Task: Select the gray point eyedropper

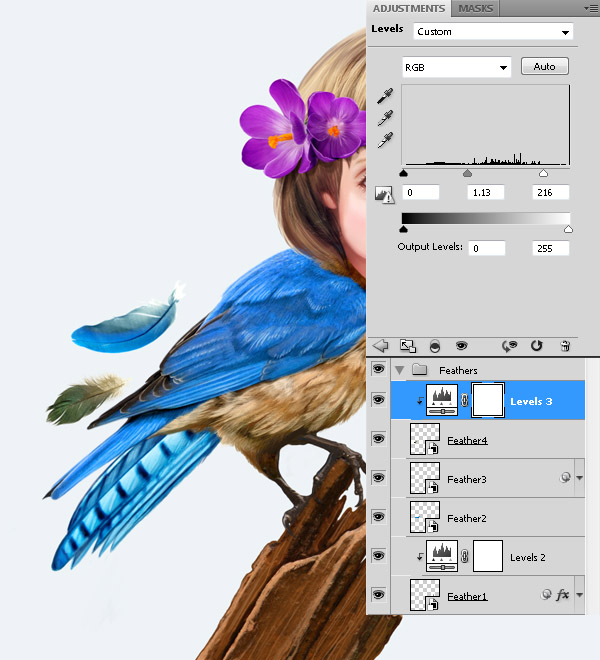Action: [385, 118]
